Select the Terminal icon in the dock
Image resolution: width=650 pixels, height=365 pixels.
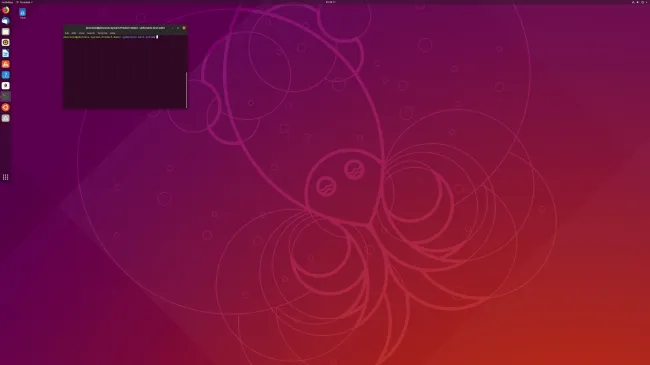click(5, 96)
